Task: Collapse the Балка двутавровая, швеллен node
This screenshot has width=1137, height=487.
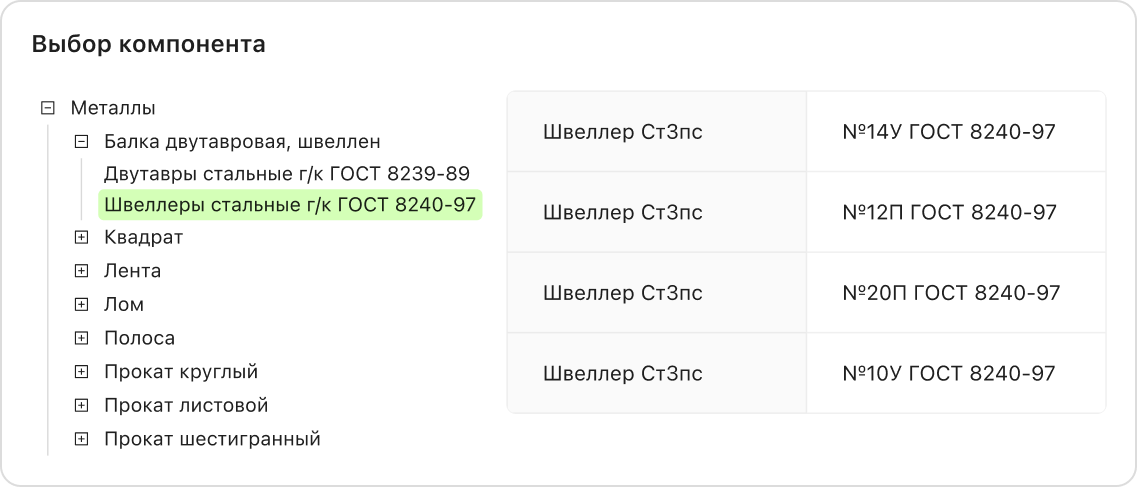Action: tap(81, 142)
